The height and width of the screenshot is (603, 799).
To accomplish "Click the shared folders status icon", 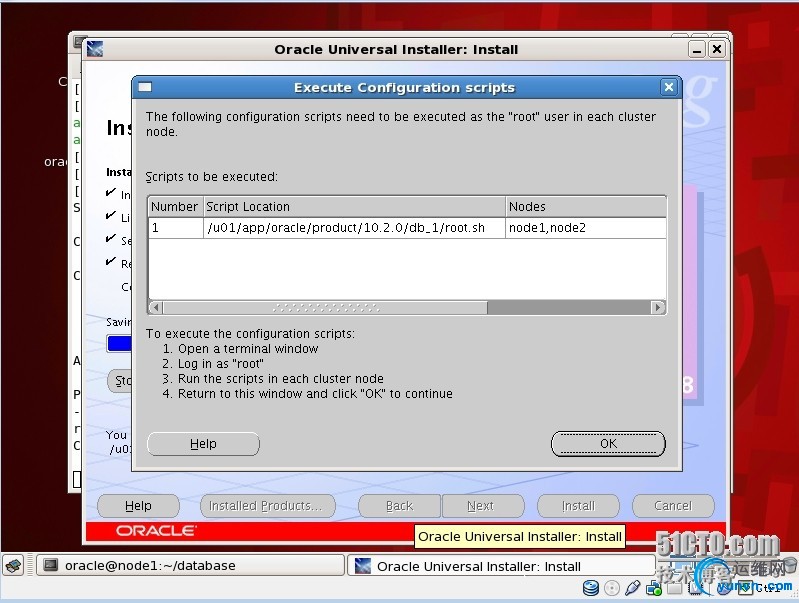I will click(674, 589).
